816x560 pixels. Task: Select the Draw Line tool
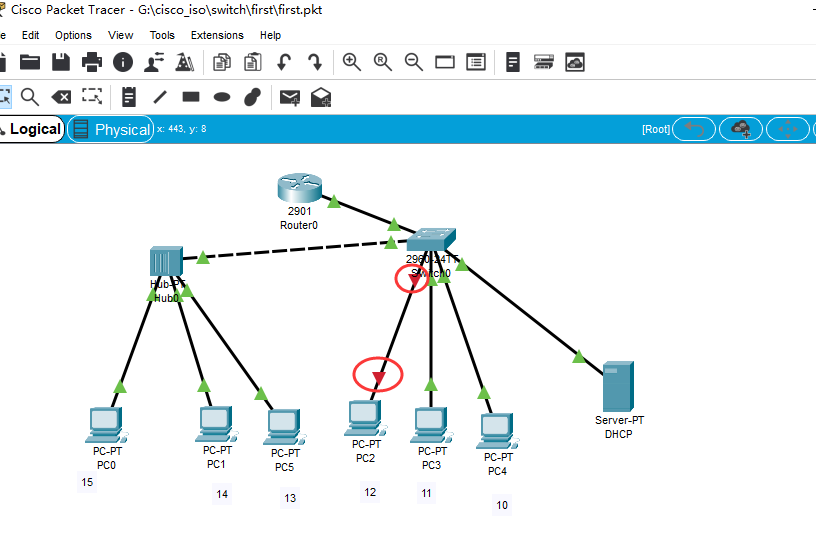160,97
